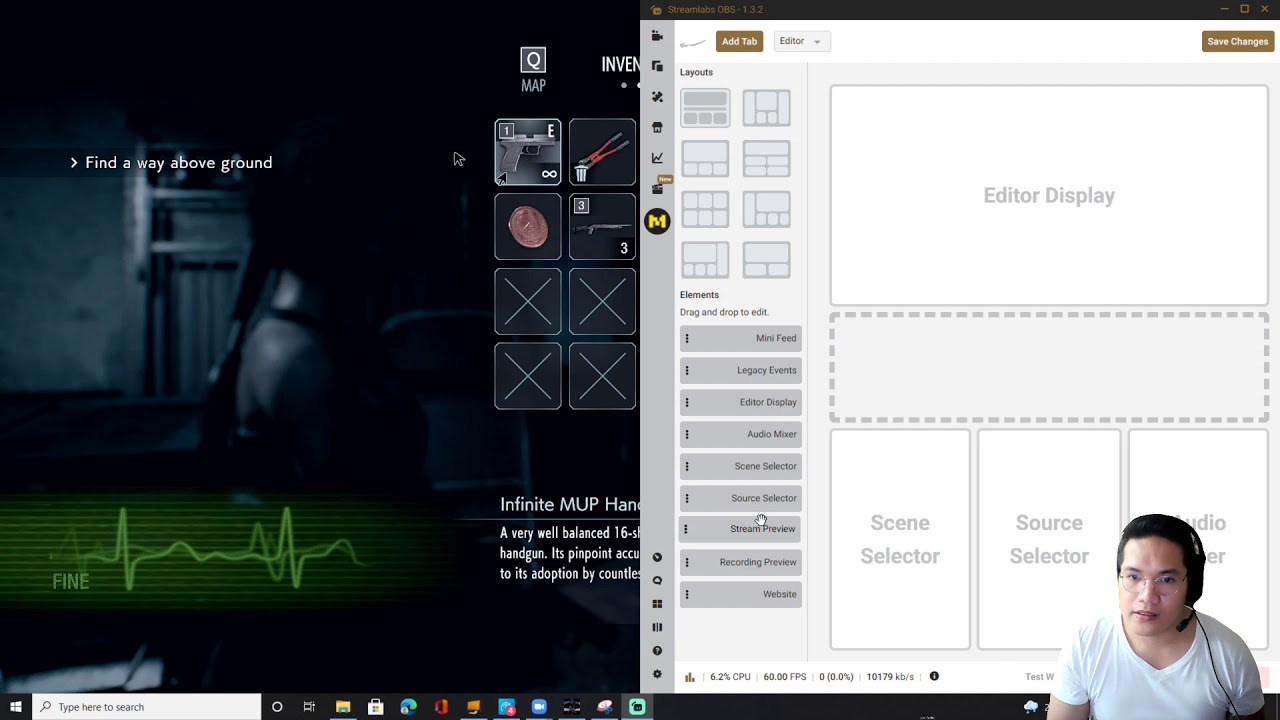Viewport: 1280px width, 720px height.
Task: Open the Highlighter clapperboard icon marked New
Action: click(657, 188)
